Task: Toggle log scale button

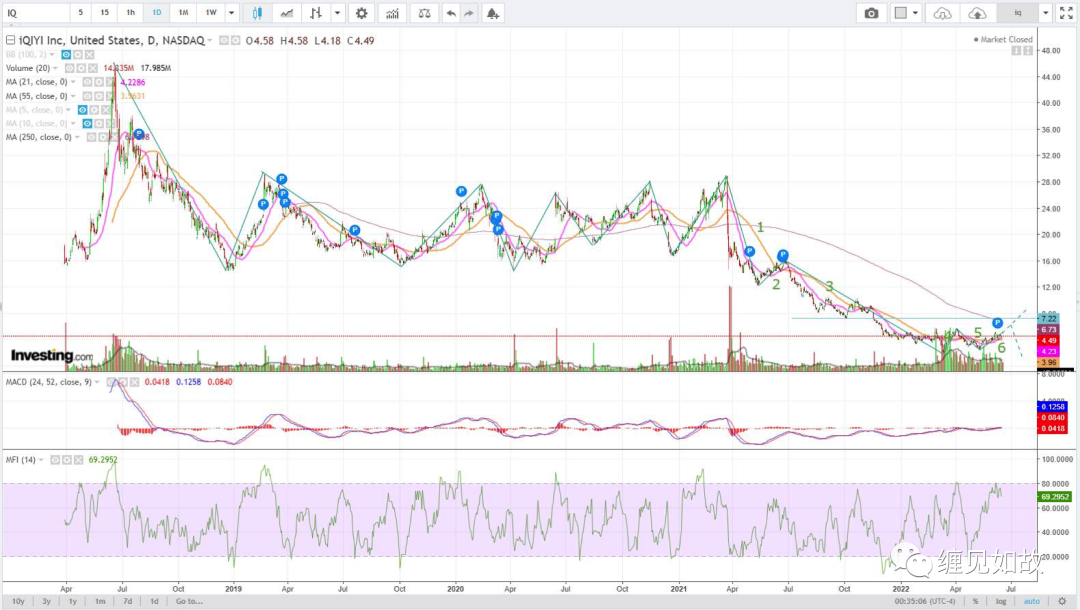Action: (1001, 601)
